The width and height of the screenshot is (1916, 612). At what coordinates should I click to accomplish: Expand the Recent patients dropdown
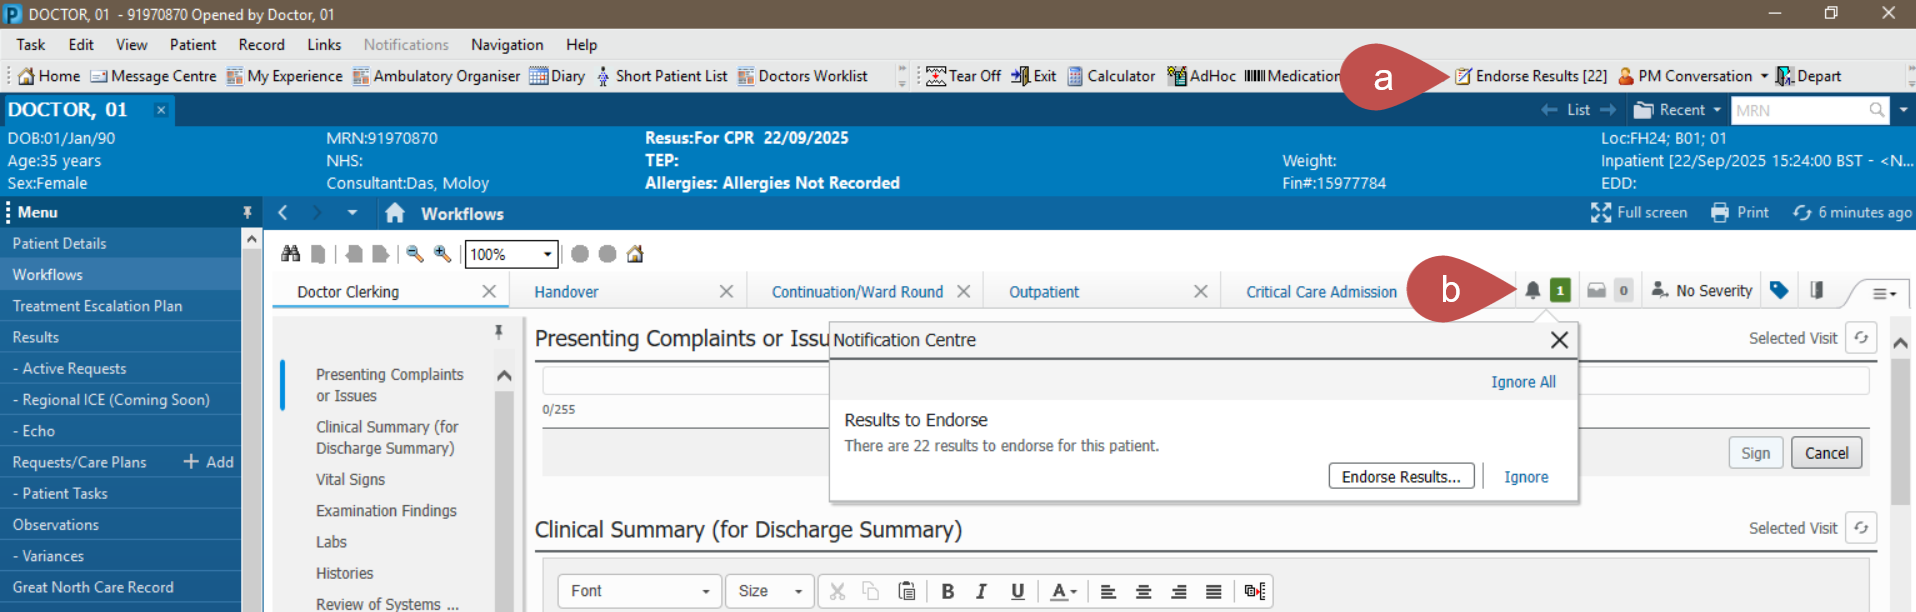pyautogui.click(x=1676, y=110)
